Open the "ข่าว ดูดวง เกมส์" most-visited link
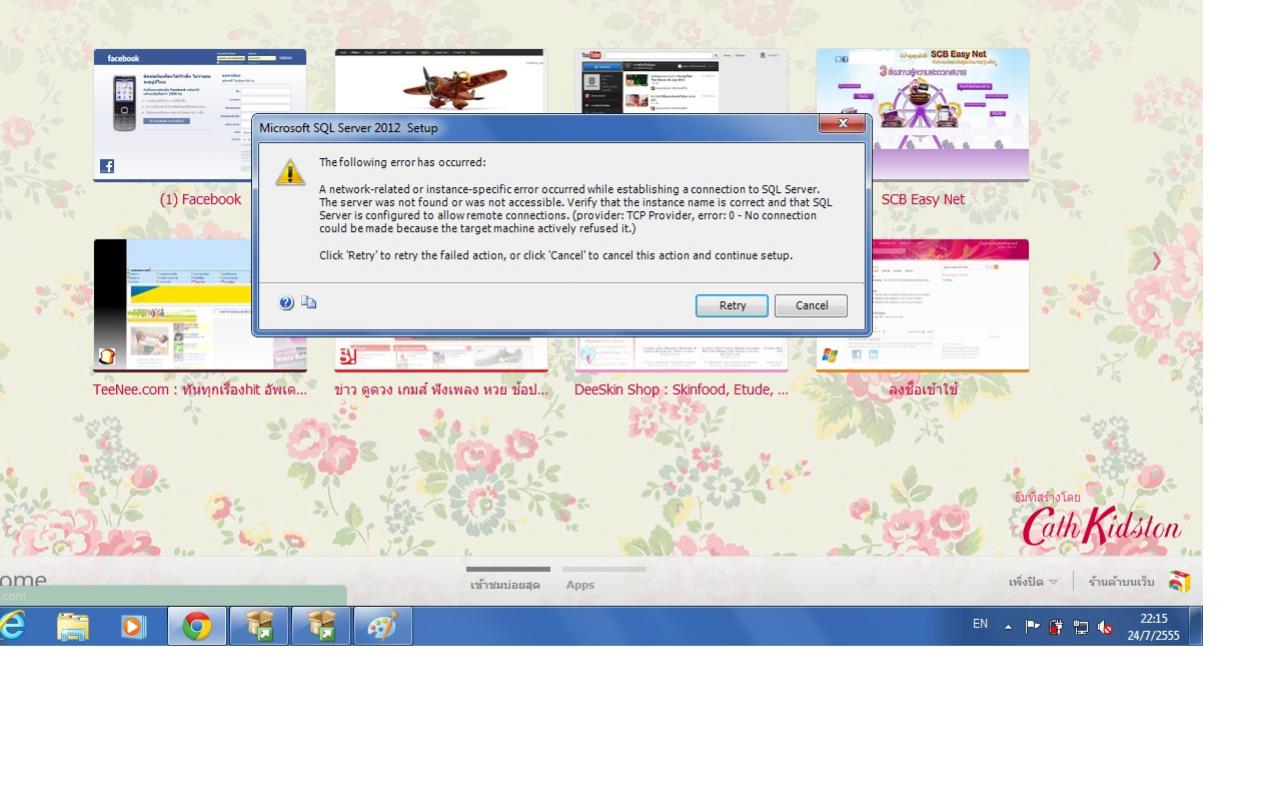 (x=441, y=390)
